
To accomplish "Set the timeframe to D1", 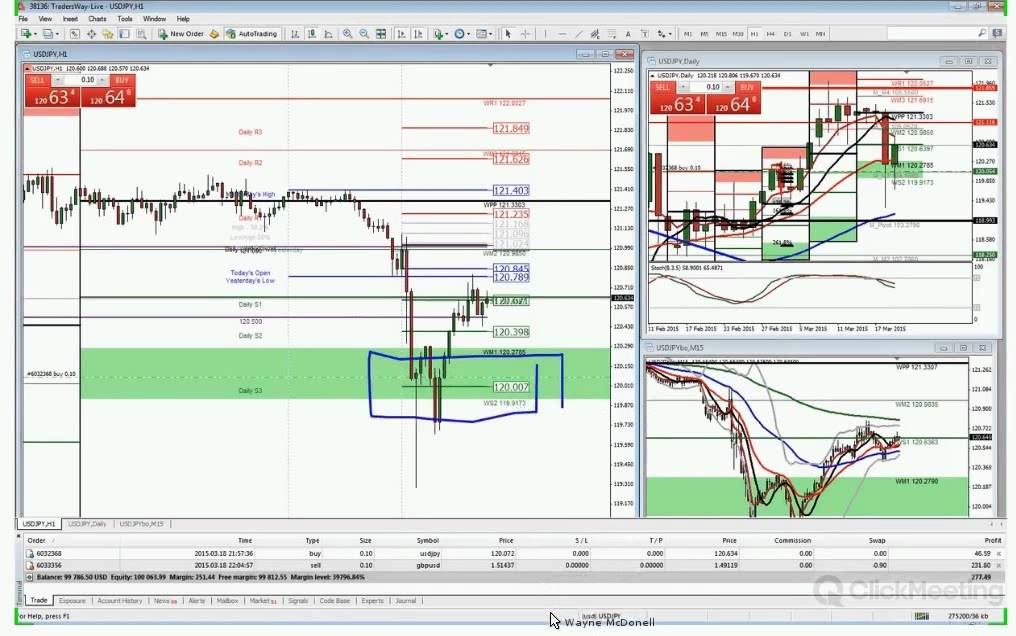I will [787, 34].
